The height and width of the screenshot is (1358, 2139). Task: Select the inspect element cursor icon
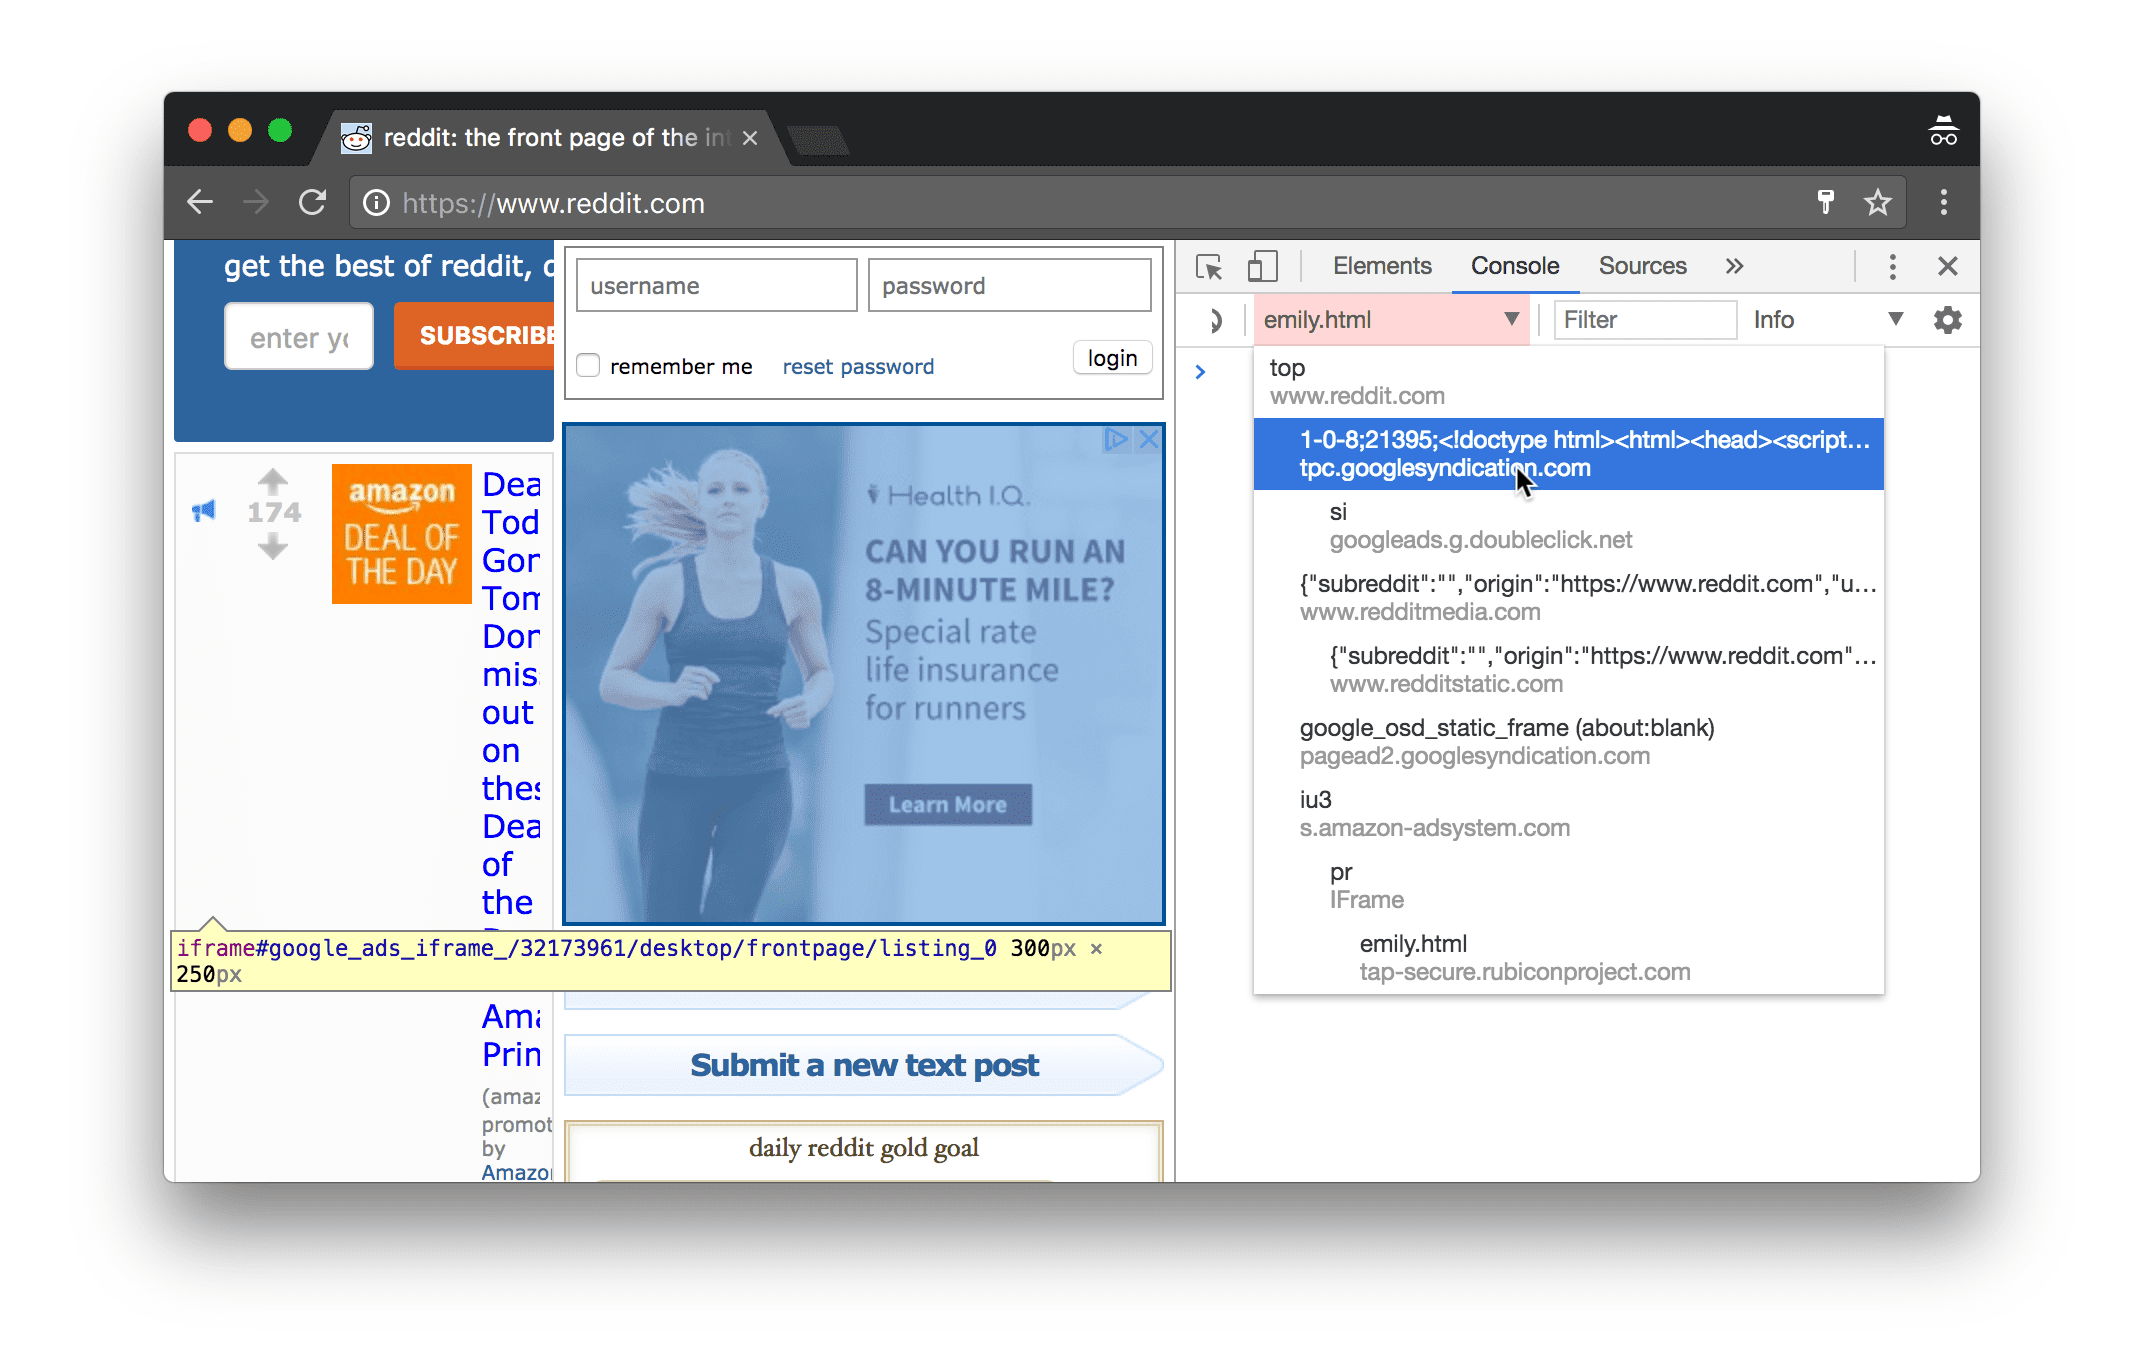click(x=1214, y=267)
